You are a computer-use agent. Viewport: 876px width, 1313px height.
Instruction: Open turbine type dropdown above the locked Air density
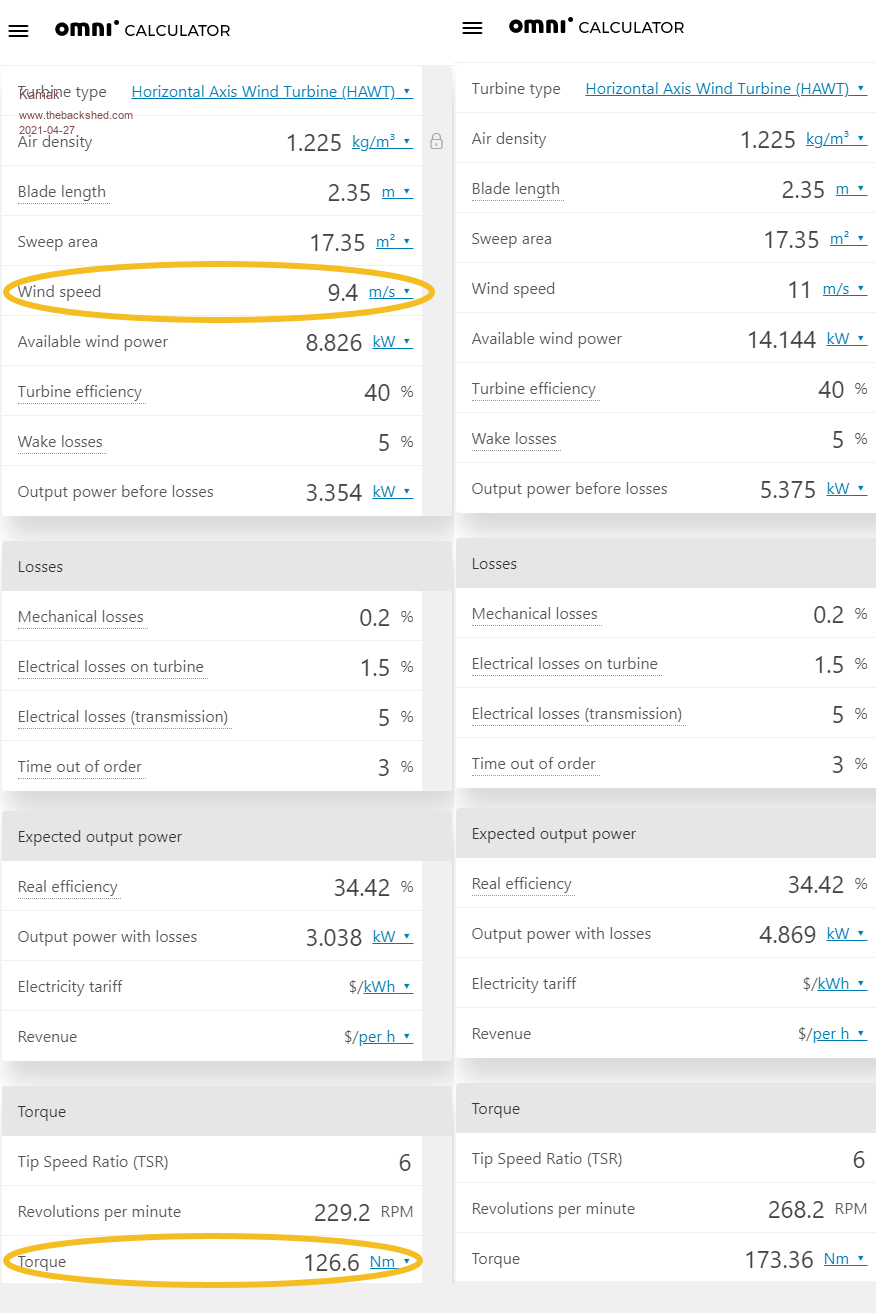[x=271, y=92]
